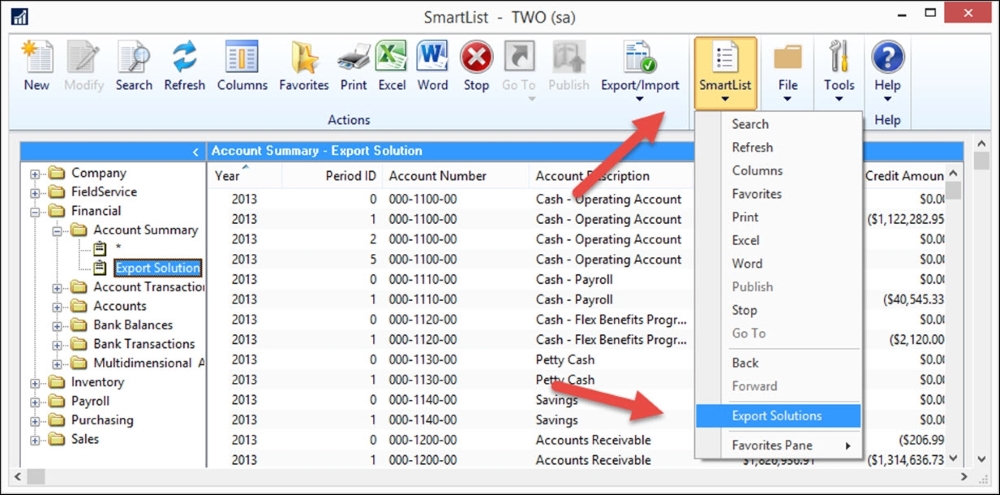Expand the Bank Balances folder node
This screenshot has height=495, width=1000.
(x=57, y=326)
